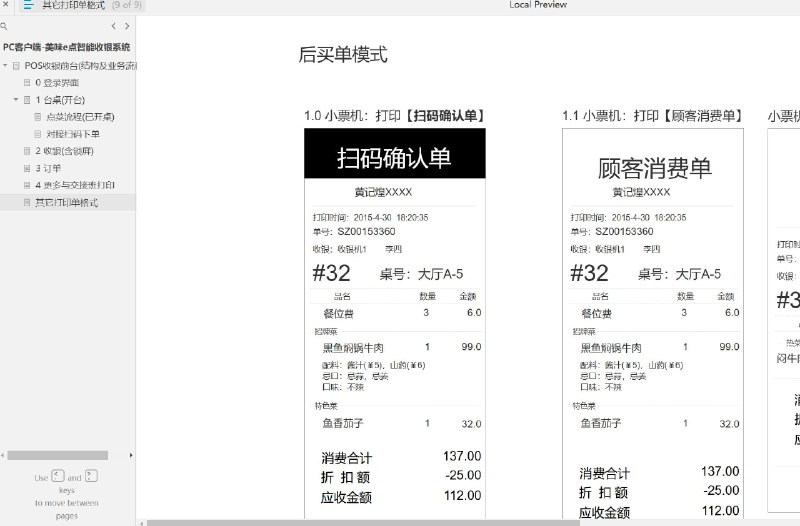
Task: Click 单号 SZ00153360 in 扫码确认单 receipt
Action: pyautogui.click(x=354, y=232)
